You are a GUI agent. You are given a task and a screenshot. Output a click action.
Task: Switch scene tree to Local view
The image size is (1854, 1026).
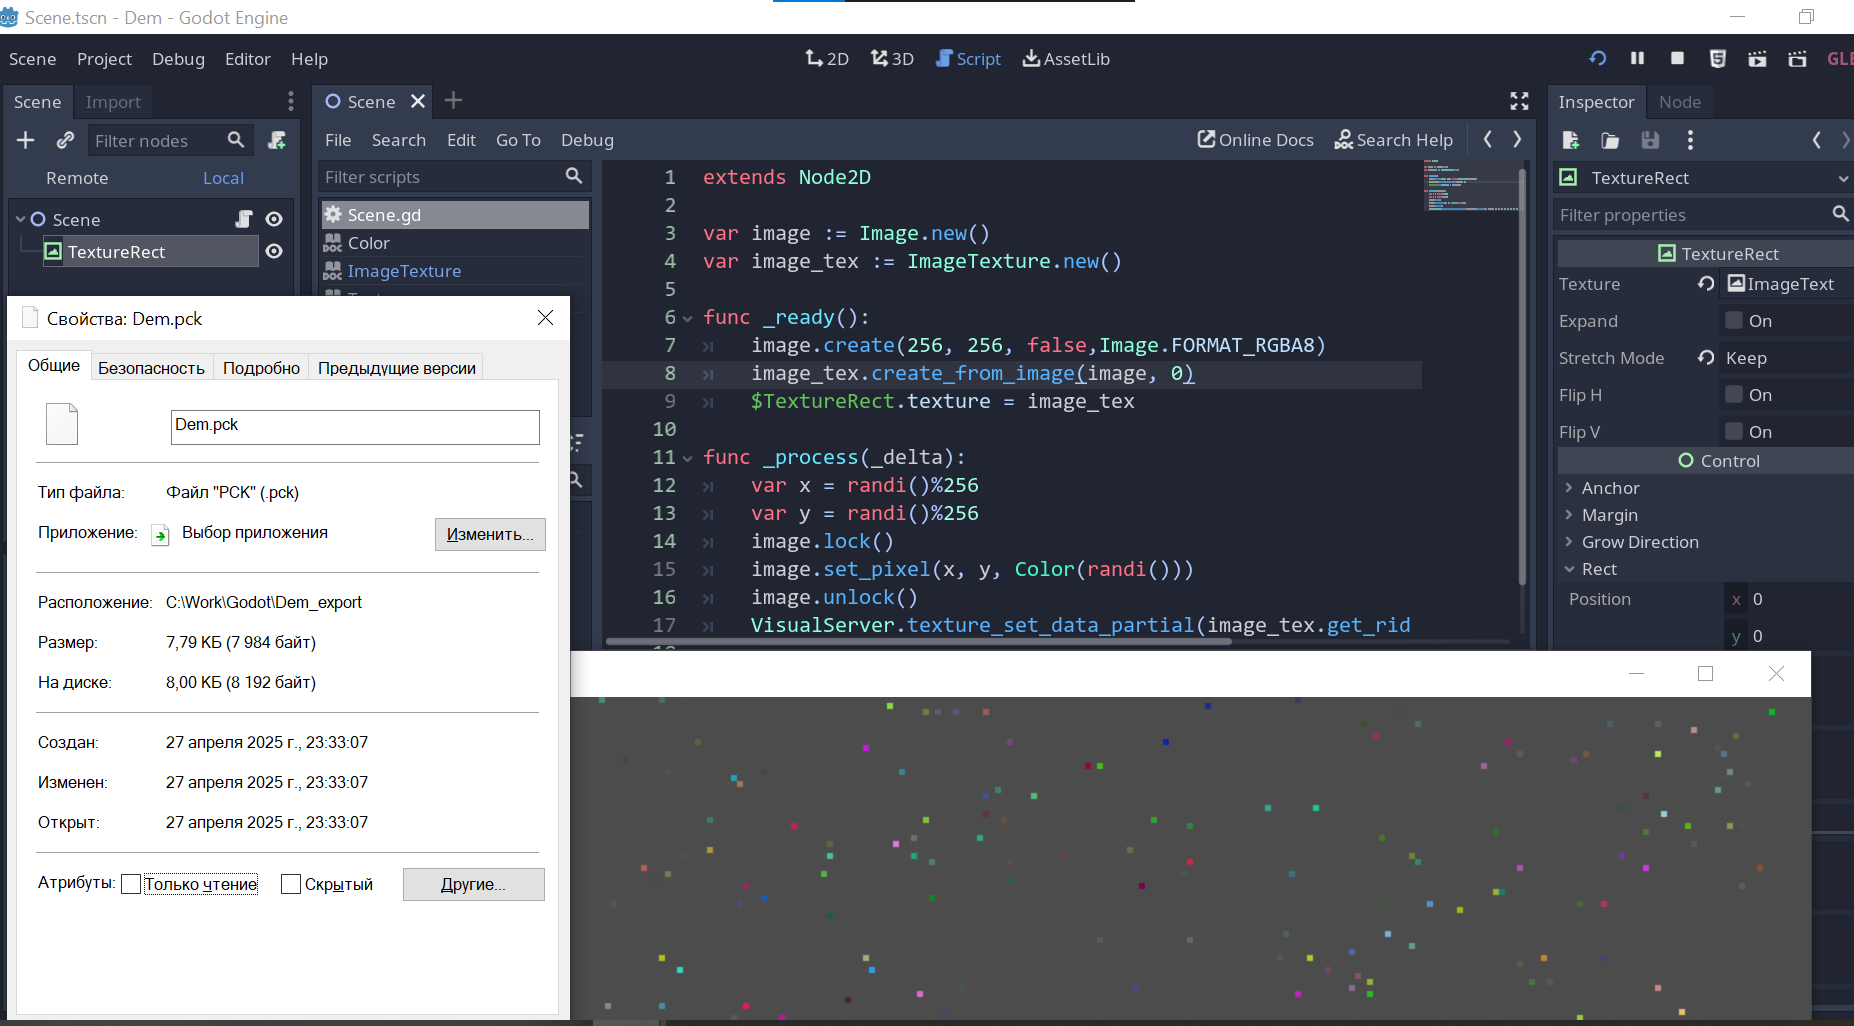click(223, 178)
